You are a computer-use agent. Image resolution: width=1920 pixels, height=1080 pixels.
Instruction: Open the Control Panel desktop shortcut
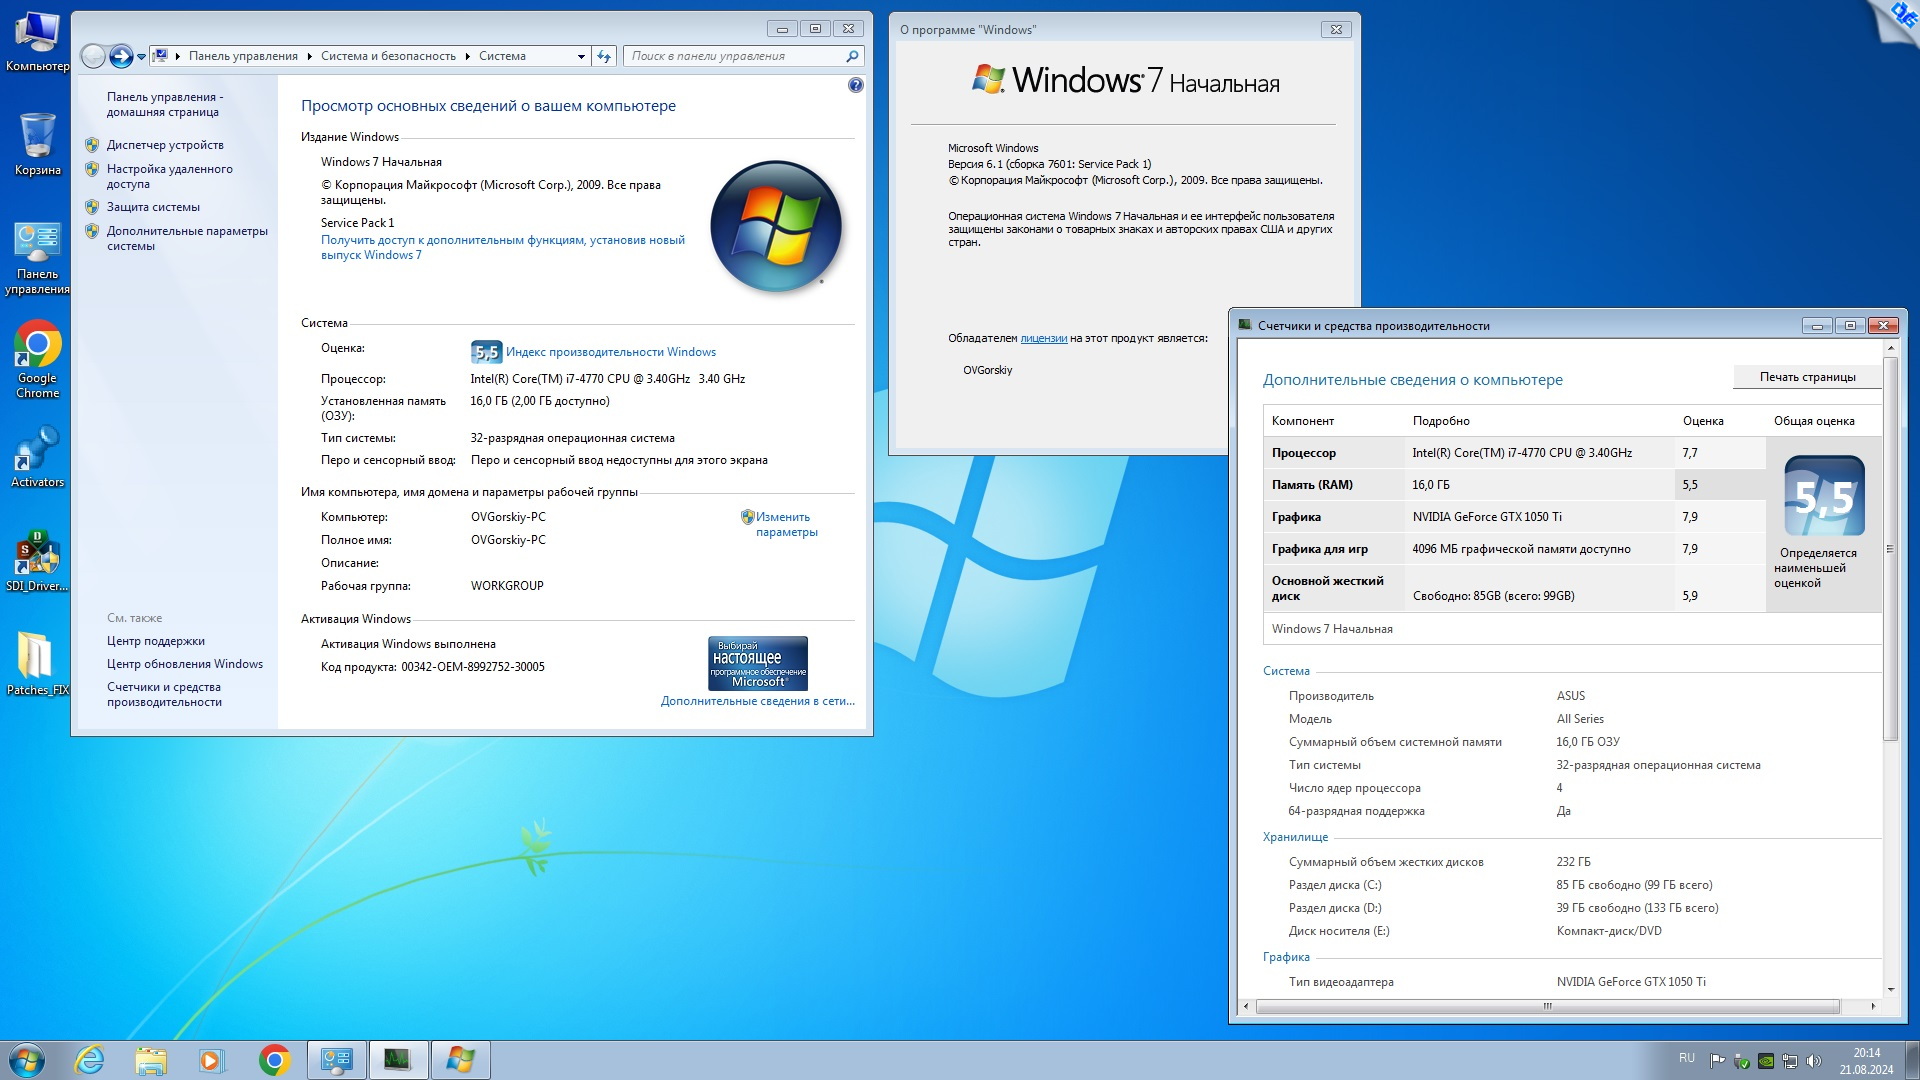coord(37,258)
